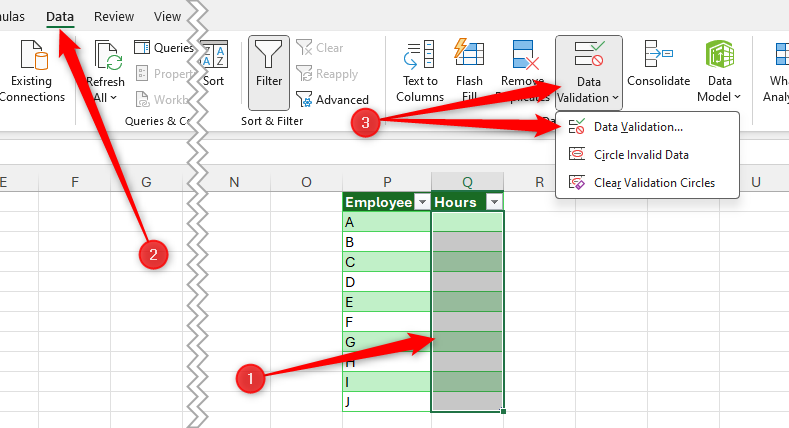Select column G header

146,182
